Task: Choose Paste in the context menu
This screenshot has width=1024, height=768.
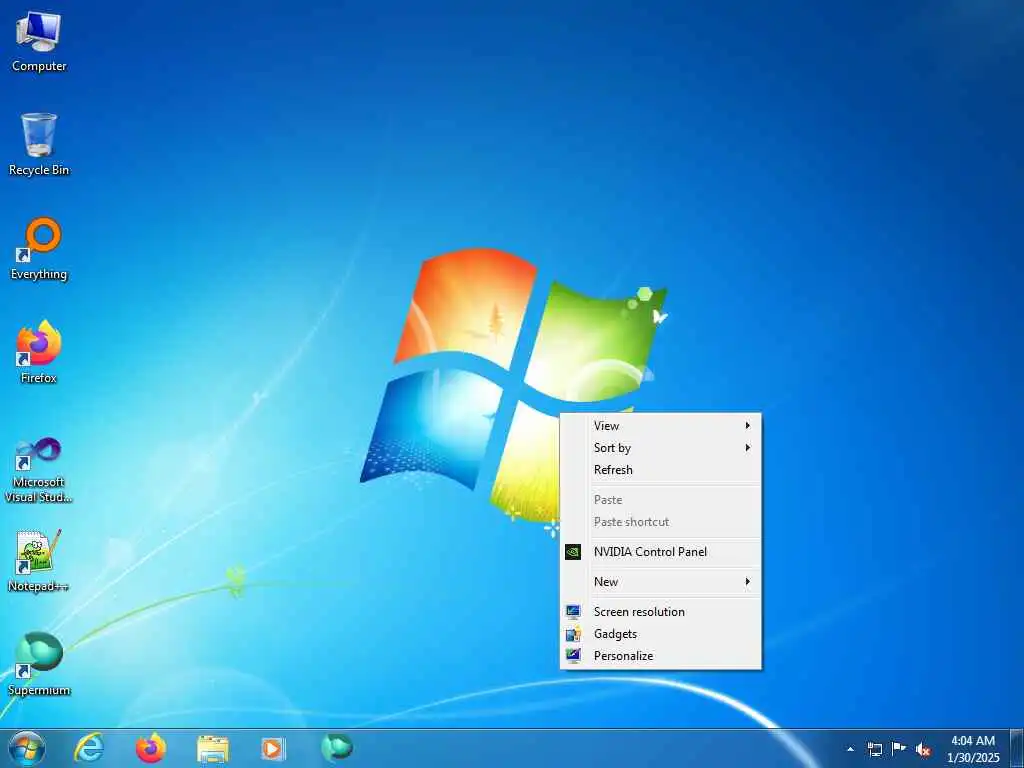Action: point(660,500)
